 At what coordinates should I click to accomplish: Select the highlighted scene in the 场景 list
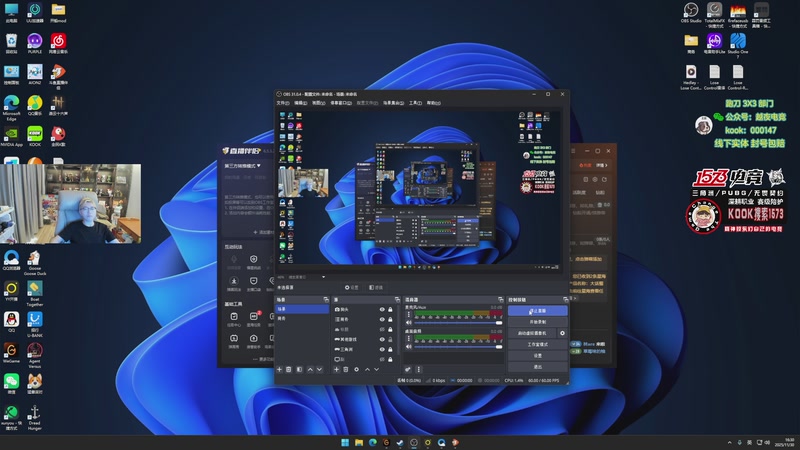tap(302, 309)
